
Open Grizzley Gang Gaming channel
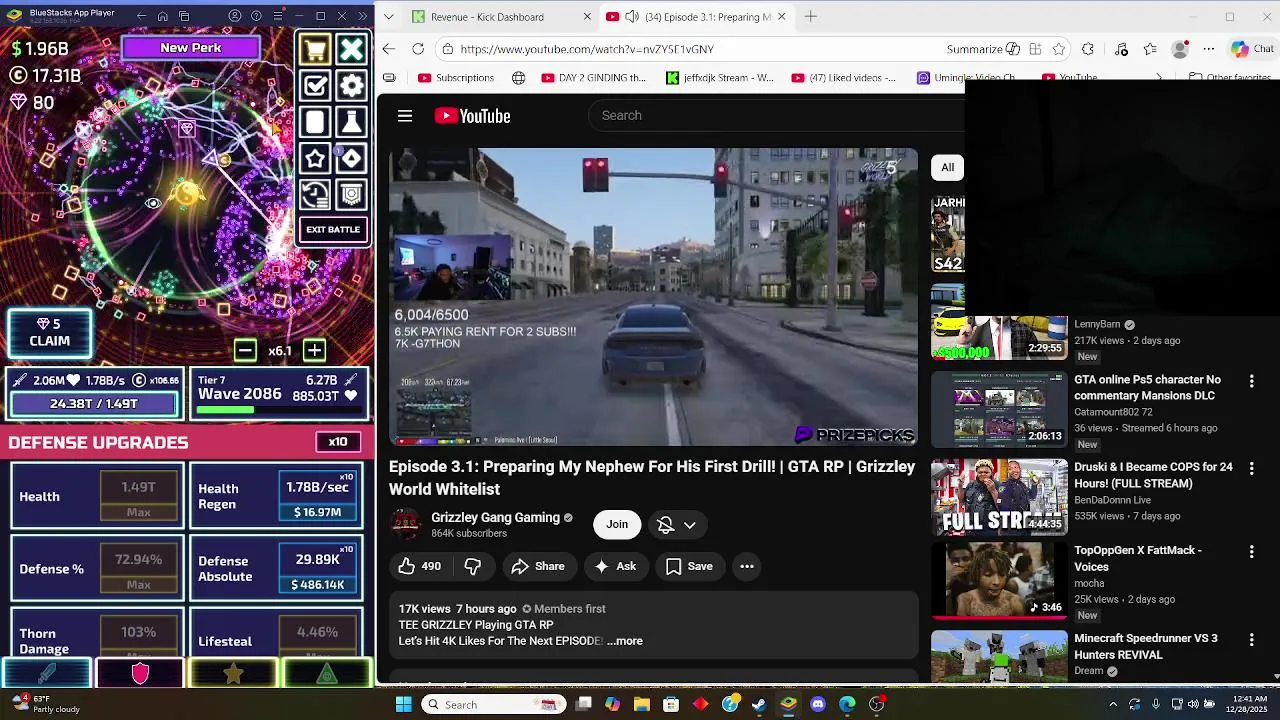click(x=495, y=517)
